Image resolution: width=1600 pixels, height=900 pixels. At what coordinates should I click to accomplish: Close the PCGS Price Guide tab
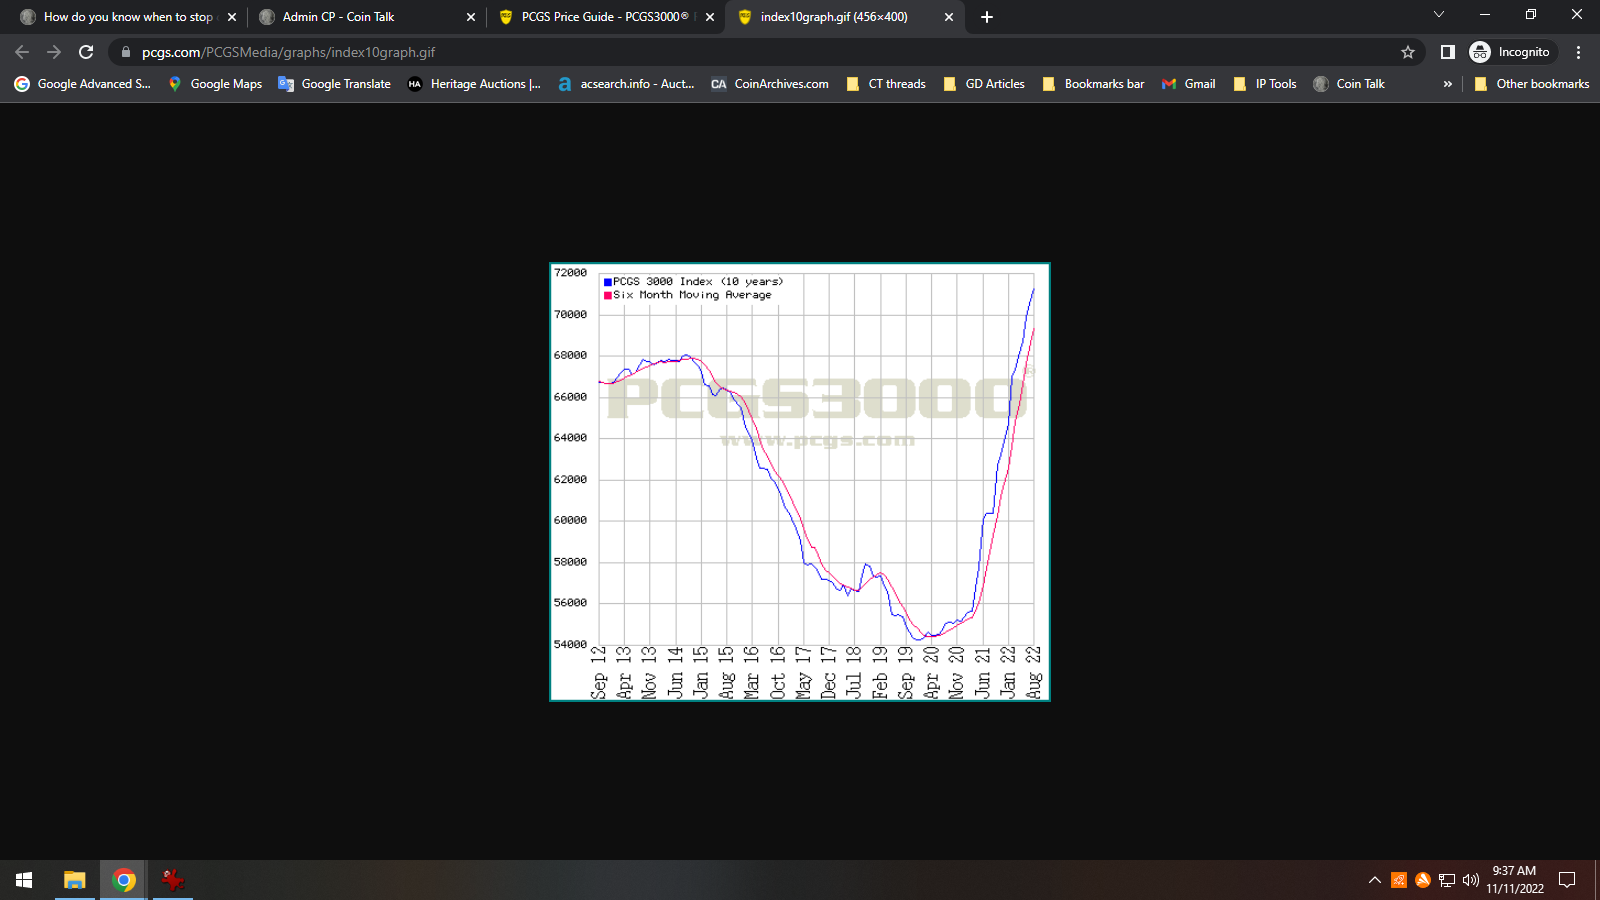[710, 17]
